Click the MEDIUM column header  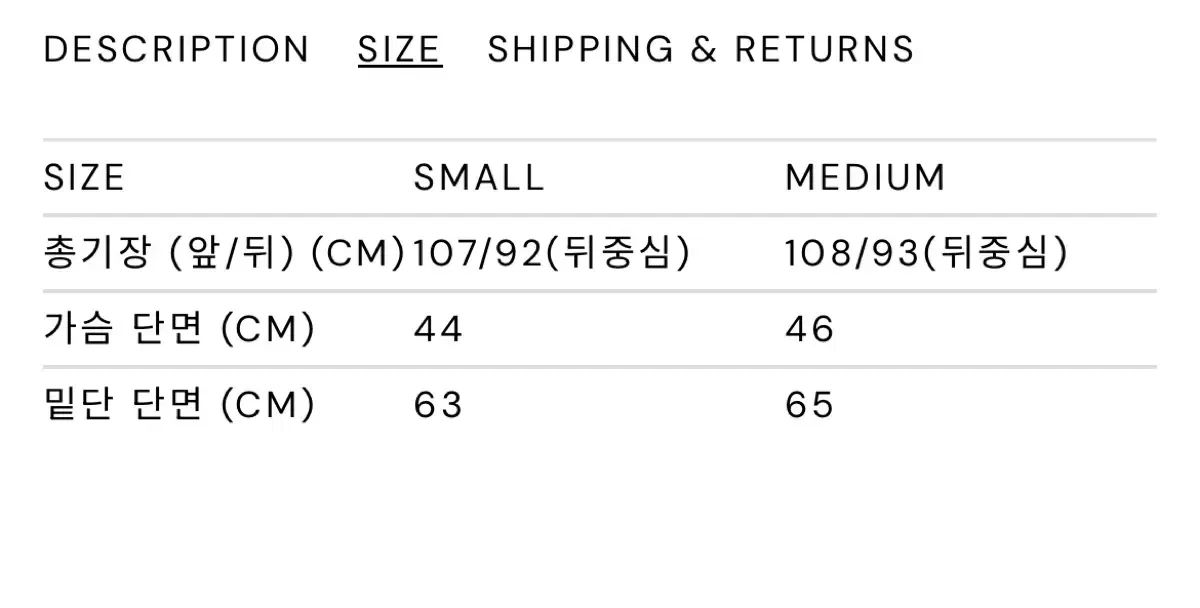pyautogui.click(x=865, y=178)
